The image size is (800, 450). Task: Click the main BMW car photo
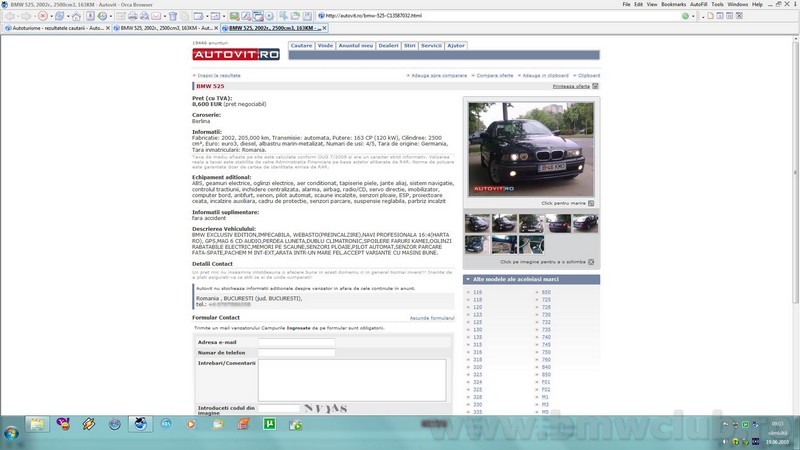pyautogui.click(x=531, y=149)
